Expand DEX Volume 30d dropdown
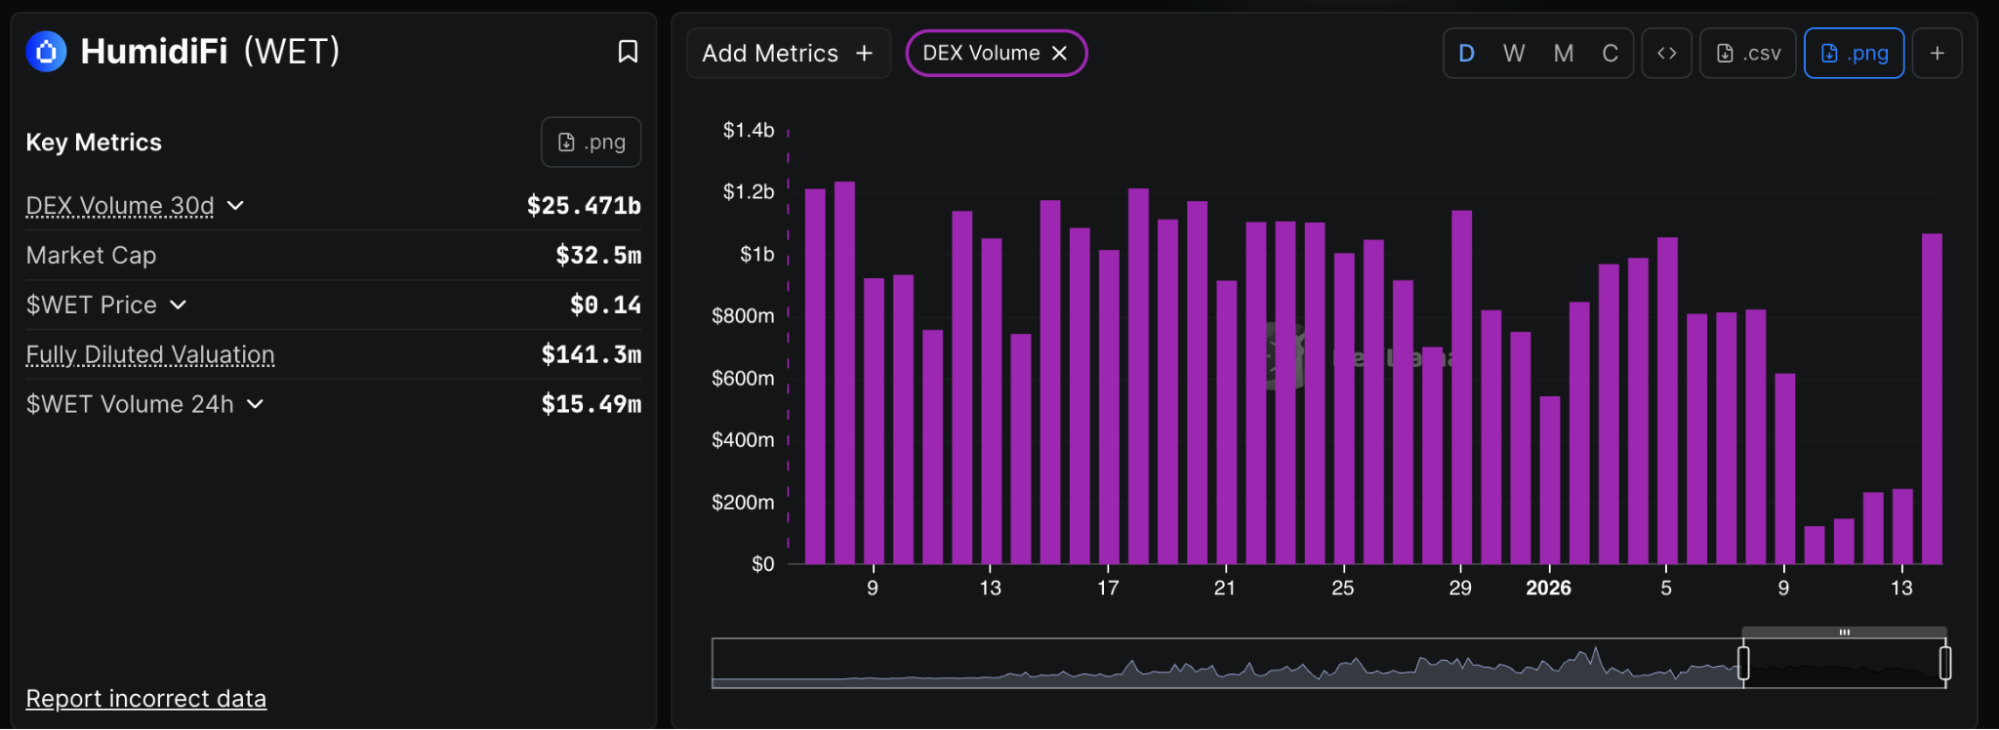The width and height of the screenshot is (1999, 730). point(236,205)
